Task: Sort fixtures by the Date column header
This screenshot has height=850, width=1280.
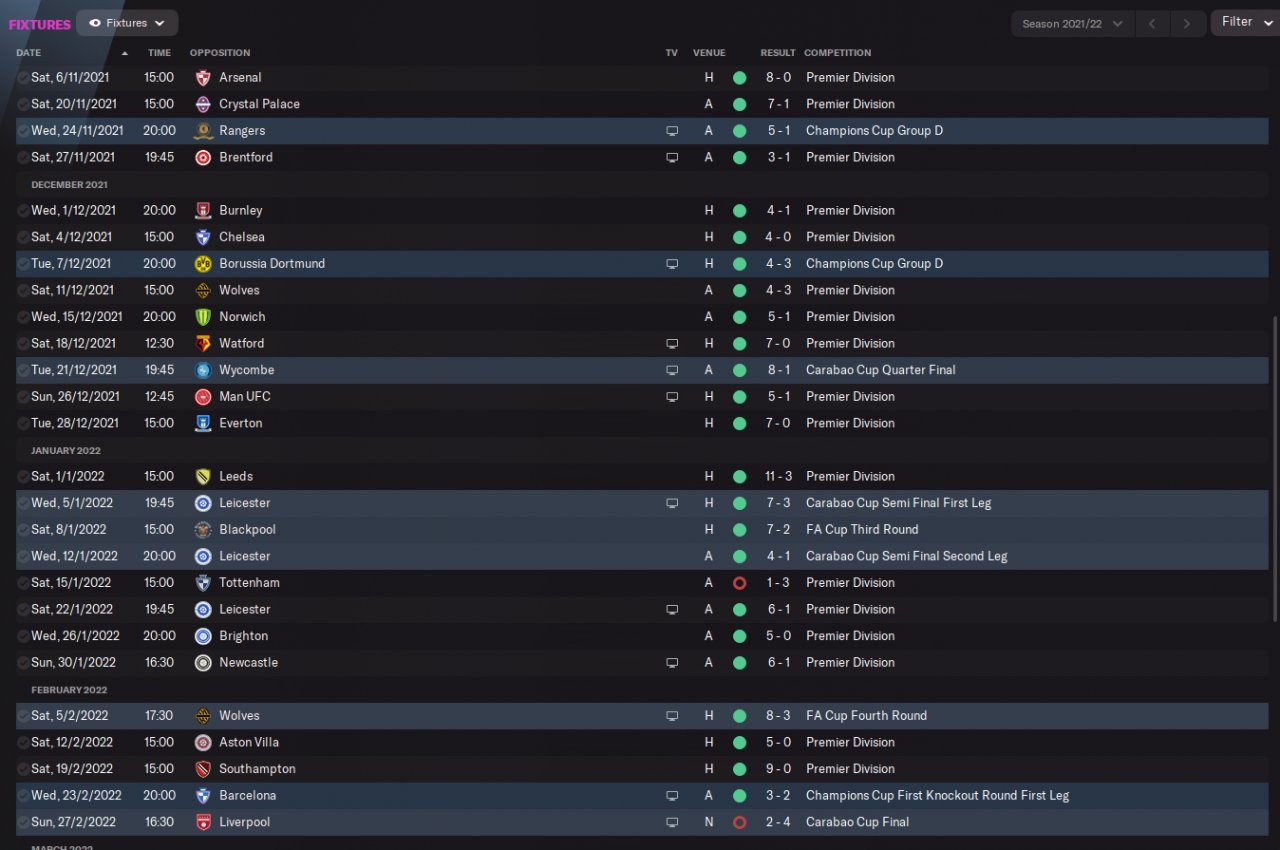Action: pyautogui.click(x=29, y=53)
